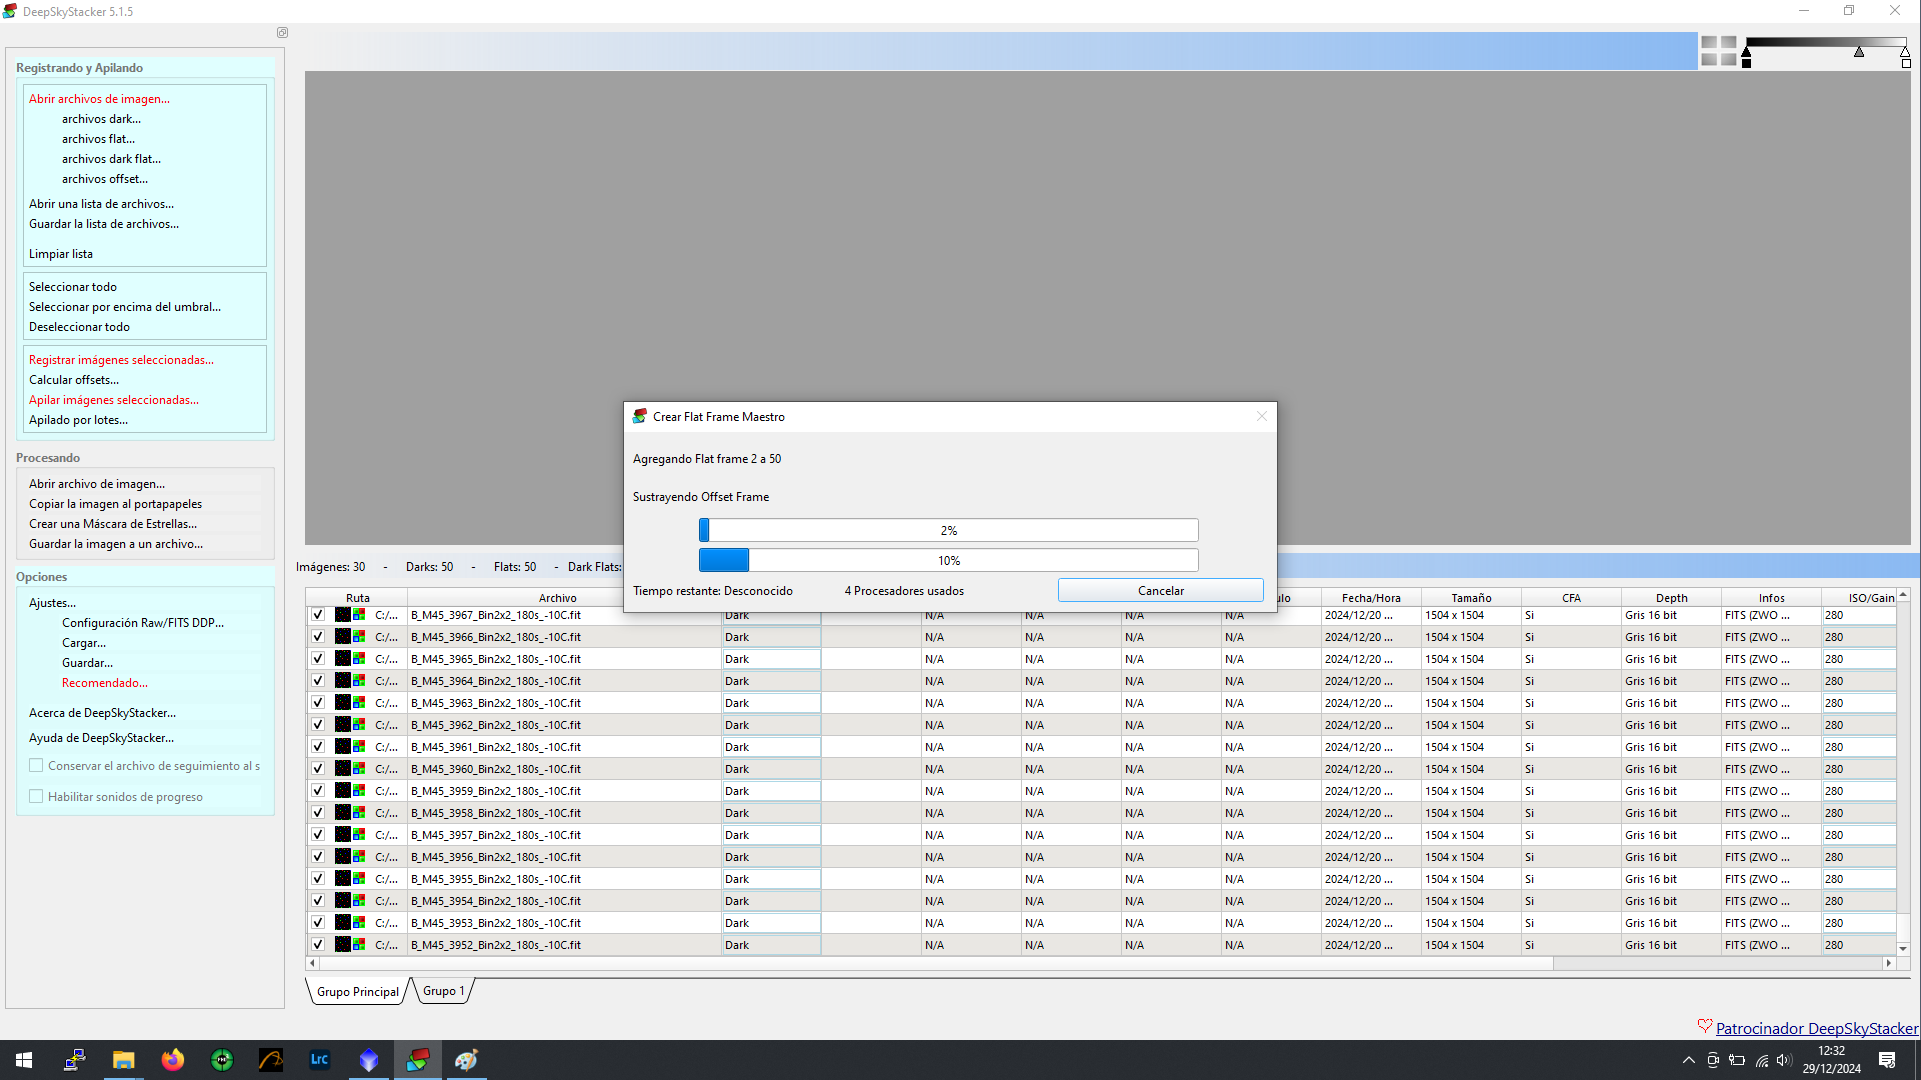The height and width of the screenshot is (1080, 1921).
Task: Enable Habilitar sonidos de progreso checkbox
Action: pyautogui.click(x=36, y=797)
